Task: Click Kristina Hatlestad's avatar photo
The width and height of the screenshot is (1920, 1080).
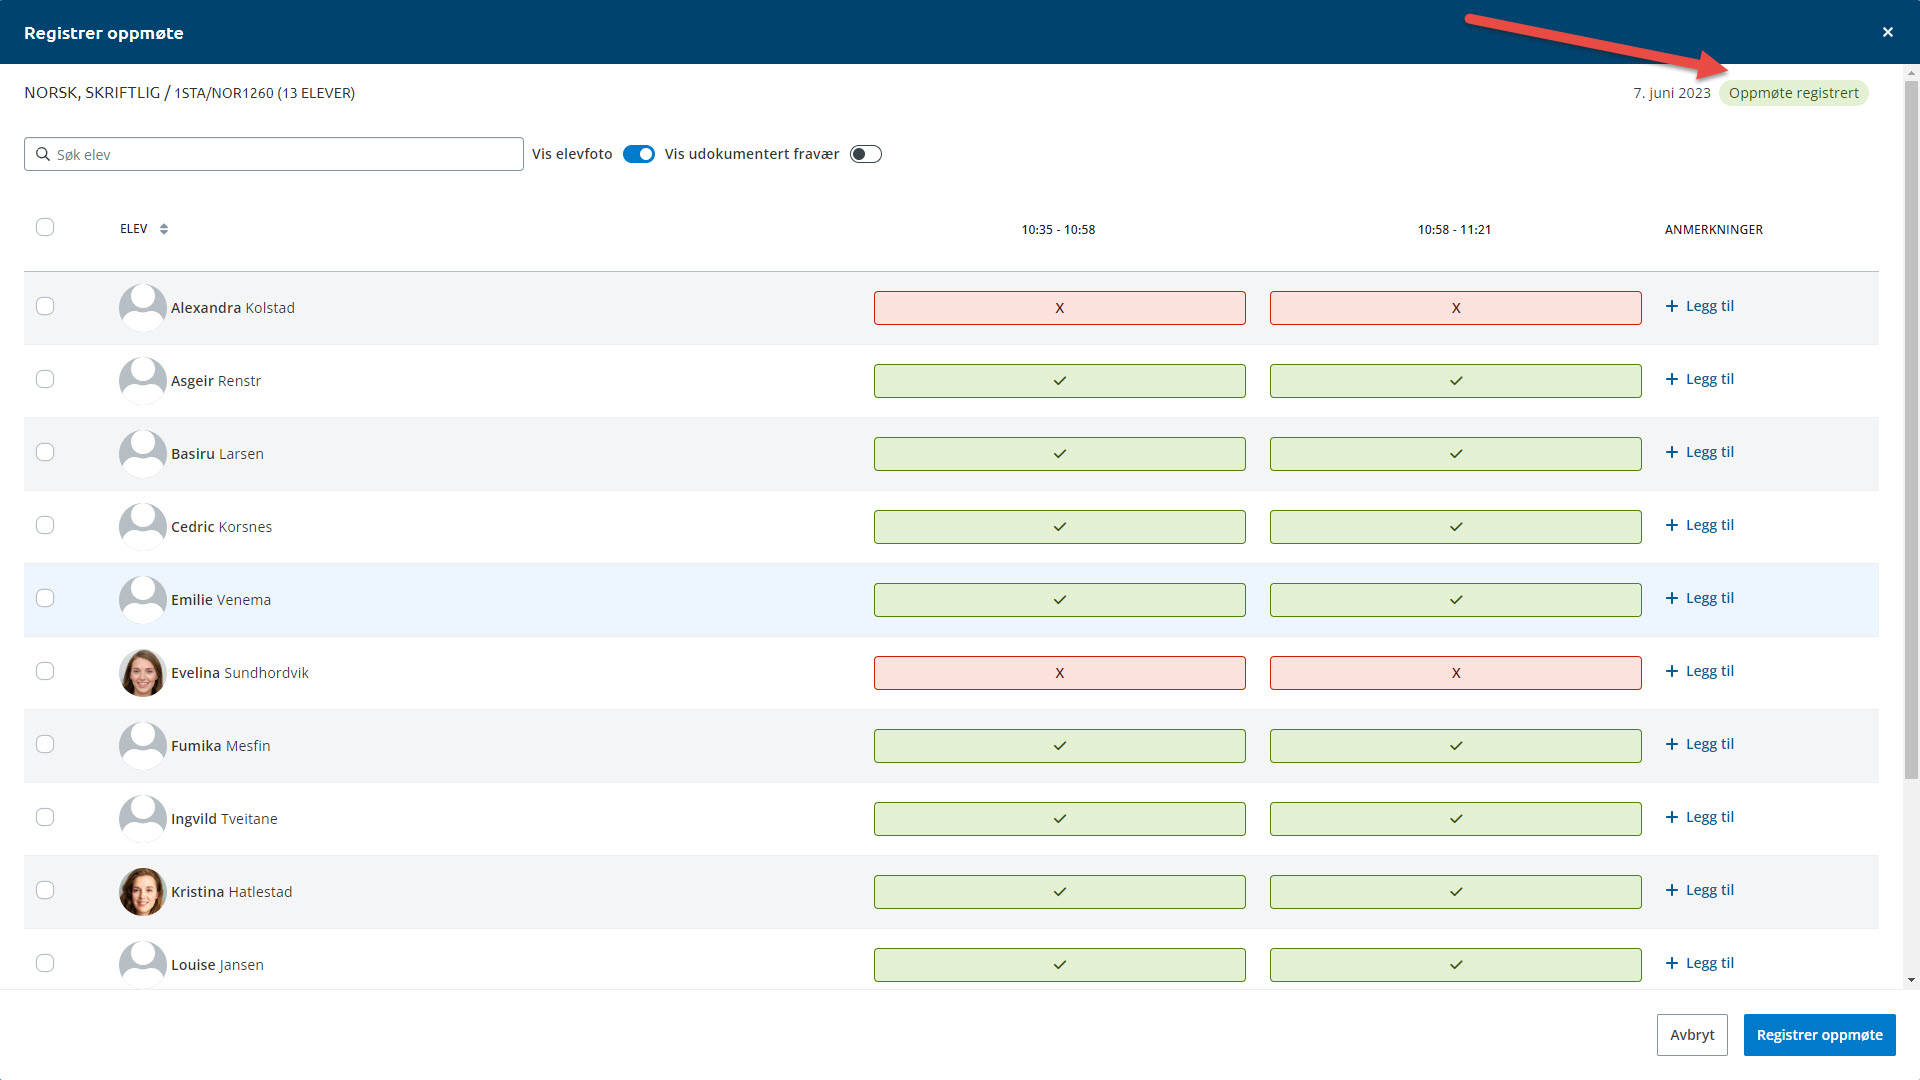Action: (142, 892)
